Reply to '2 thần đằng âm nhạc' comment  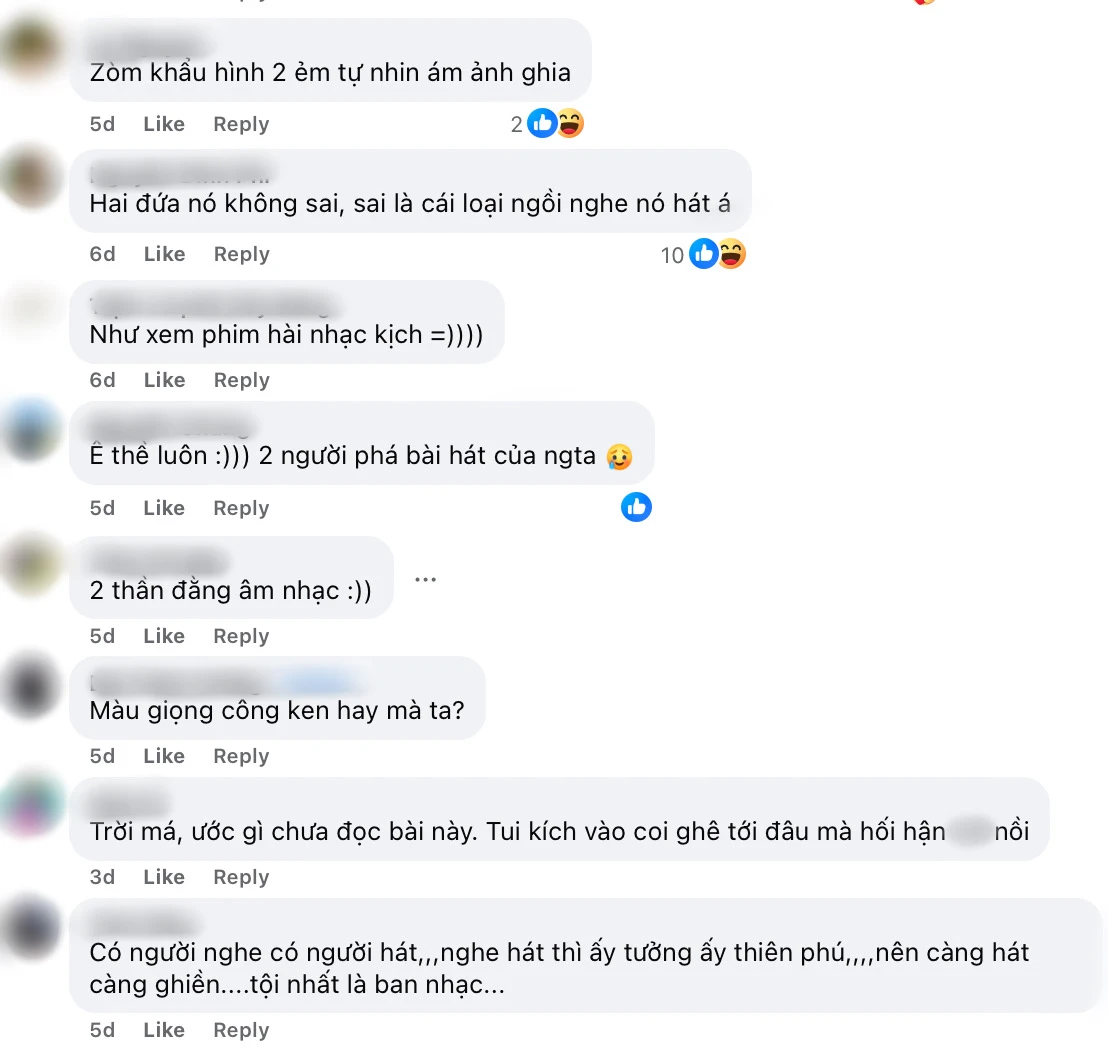tap(242, 636)
